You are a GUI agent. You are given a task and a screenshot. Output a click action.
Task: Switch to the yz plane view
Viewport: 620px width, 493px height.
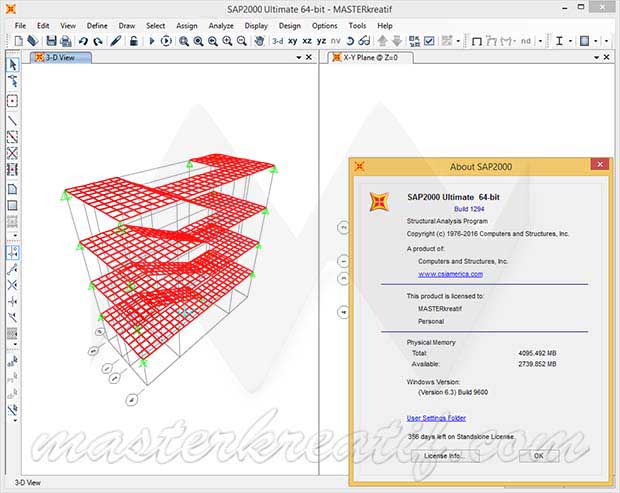321,41
